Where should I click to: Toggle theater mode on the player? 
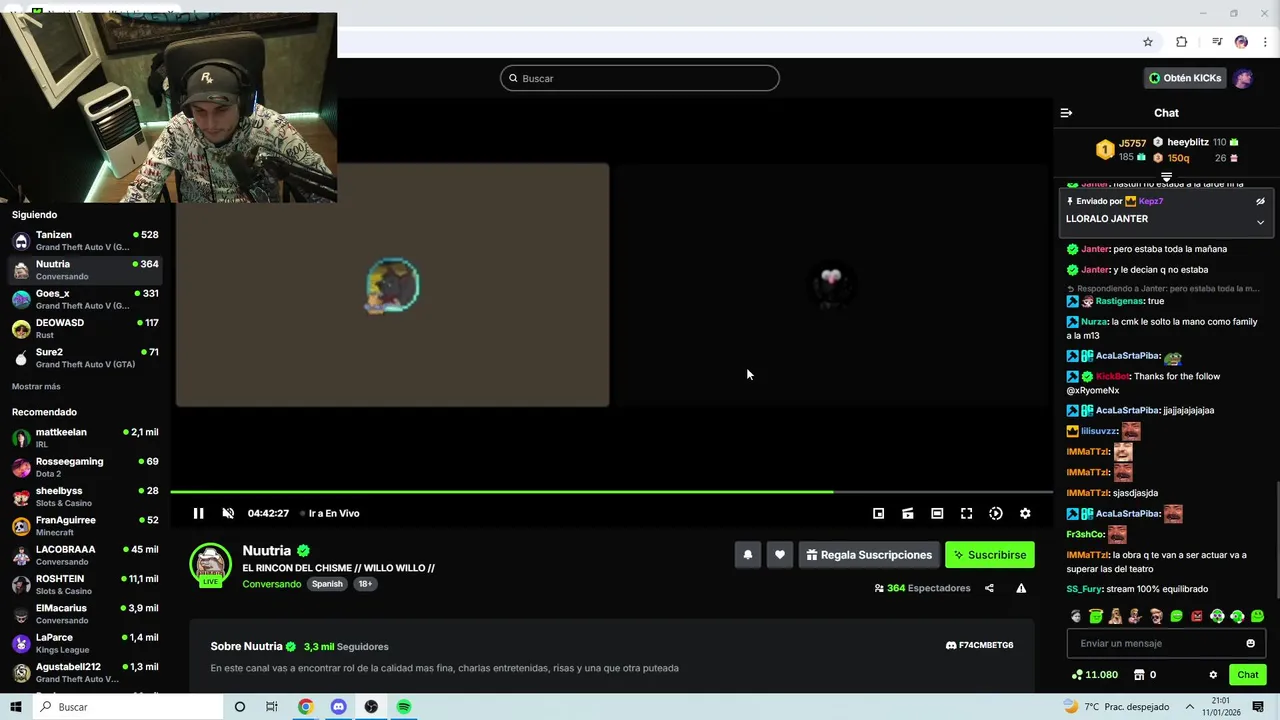(x=937, y=513)
